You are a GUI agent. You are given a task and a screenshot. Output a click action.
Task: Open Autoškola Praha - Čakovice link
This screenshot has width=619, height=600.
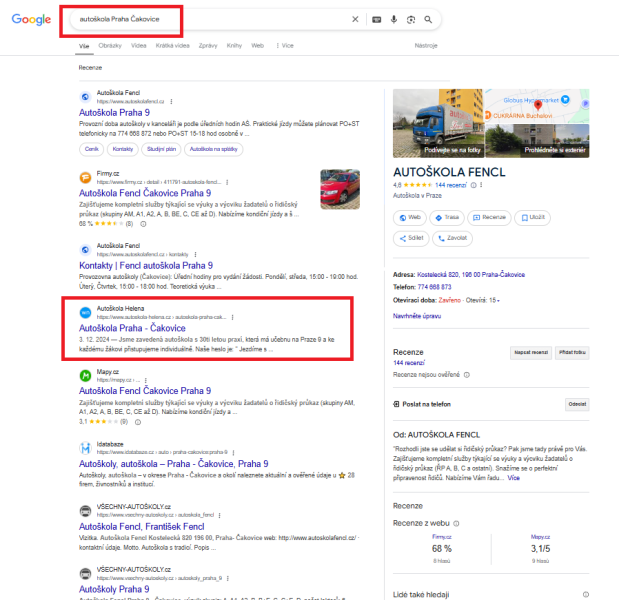[x=132, y=328]
